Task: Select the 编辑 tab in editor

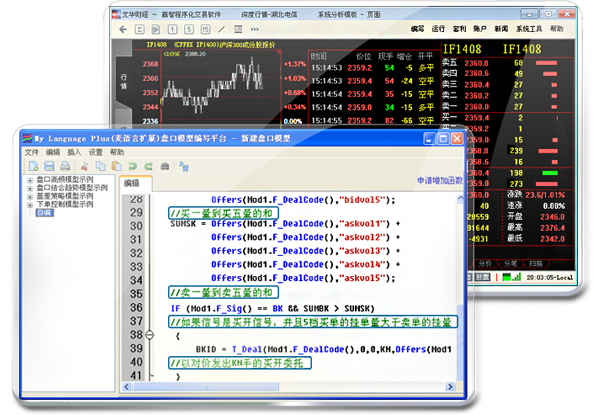Action: tap(135, 183)
